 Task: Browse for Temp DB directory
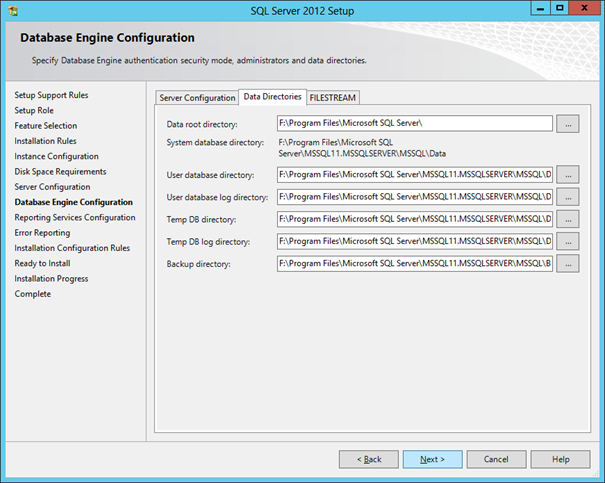[568, 220]
